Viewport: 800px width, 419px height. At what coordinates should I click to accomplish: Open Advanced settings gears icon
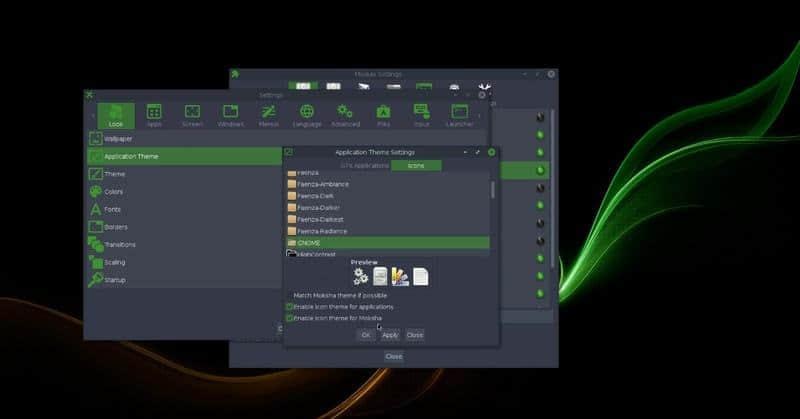coord(345,114)
